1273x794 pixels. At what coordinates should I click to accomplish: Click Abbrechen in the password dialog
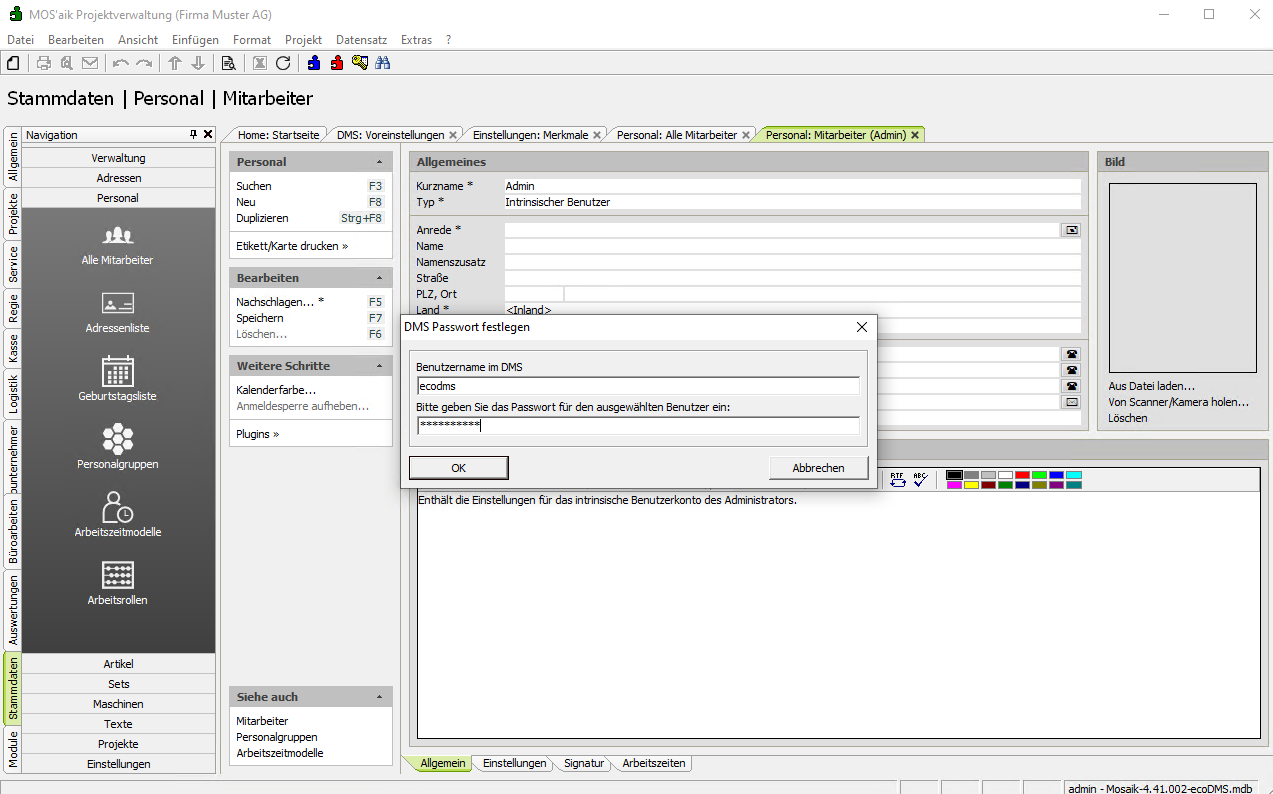coord(817,468)
